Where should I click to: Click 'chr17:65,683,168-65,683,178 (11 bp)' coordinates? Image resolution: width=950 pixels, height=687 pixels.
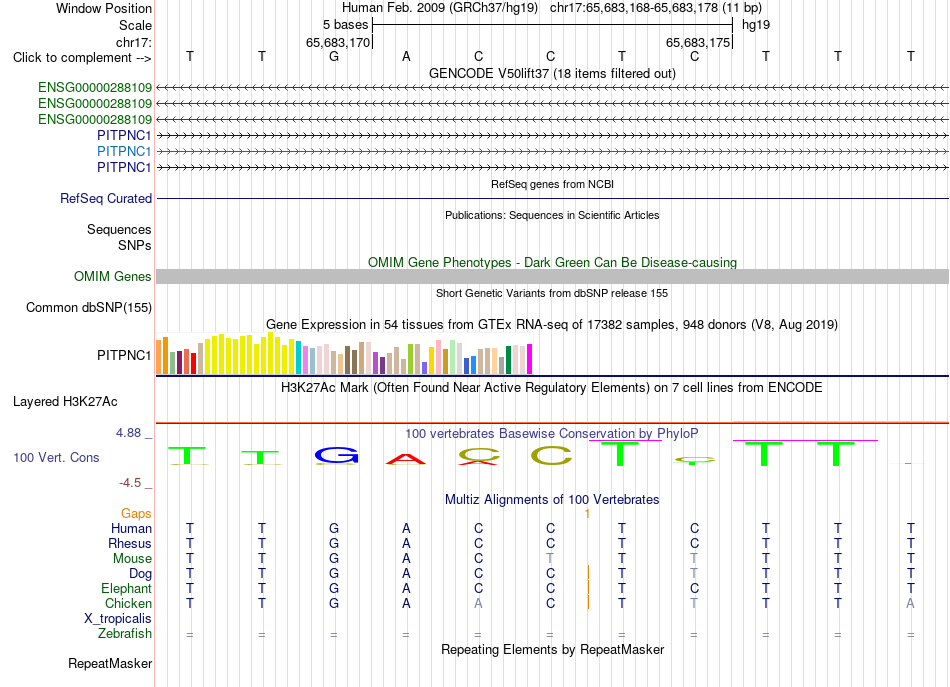click(656, 8)
